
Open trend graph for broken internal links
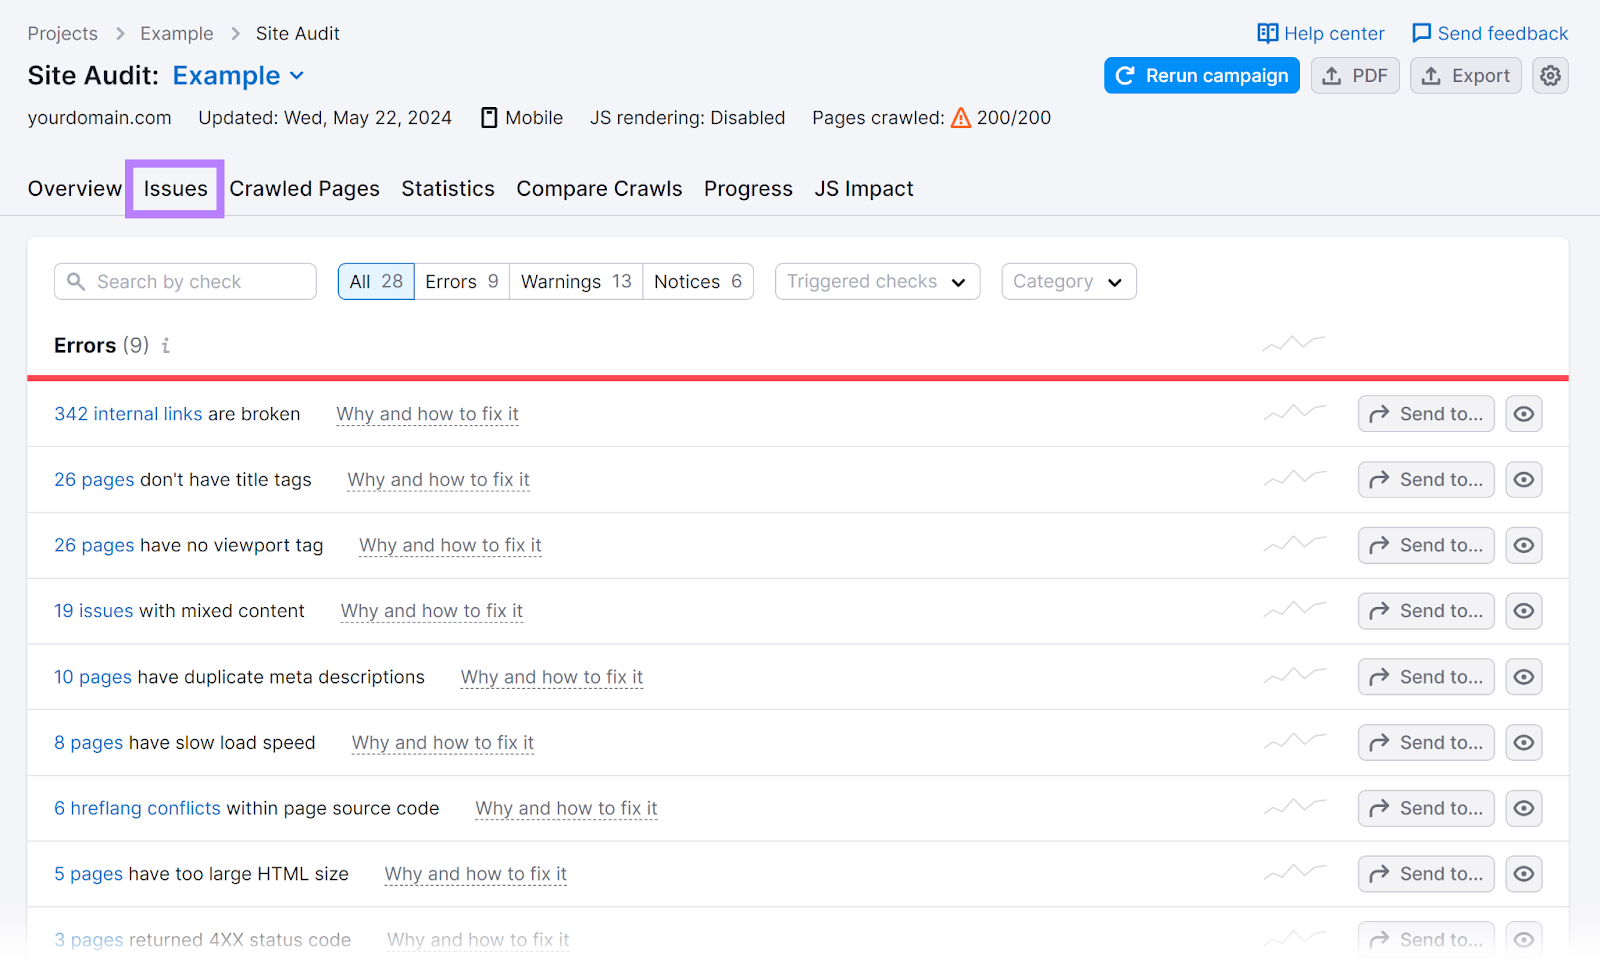[1294, 413]
